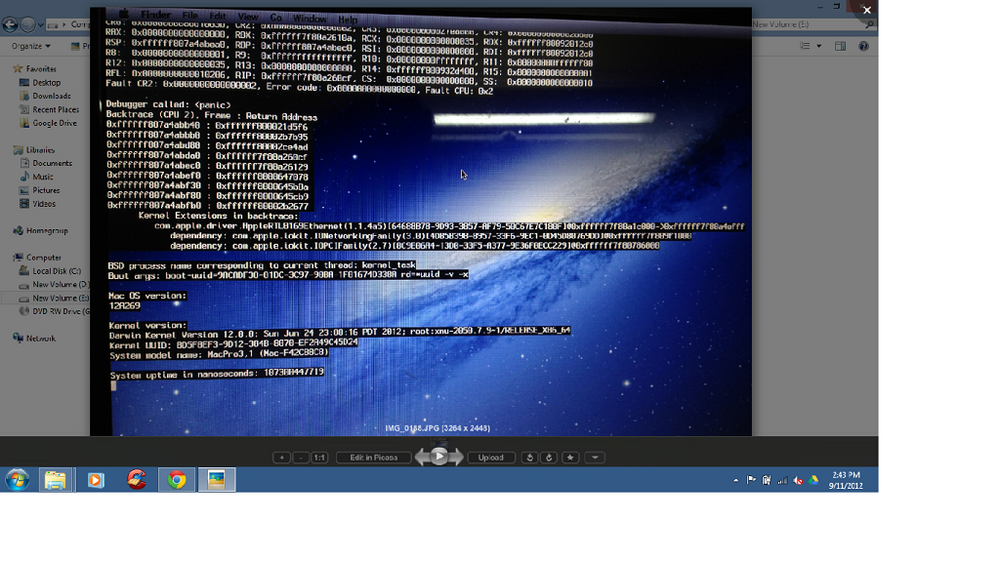The image size is (1000, 561).
Task: Go to previous image with left arrow
Action: click(421, 458)
